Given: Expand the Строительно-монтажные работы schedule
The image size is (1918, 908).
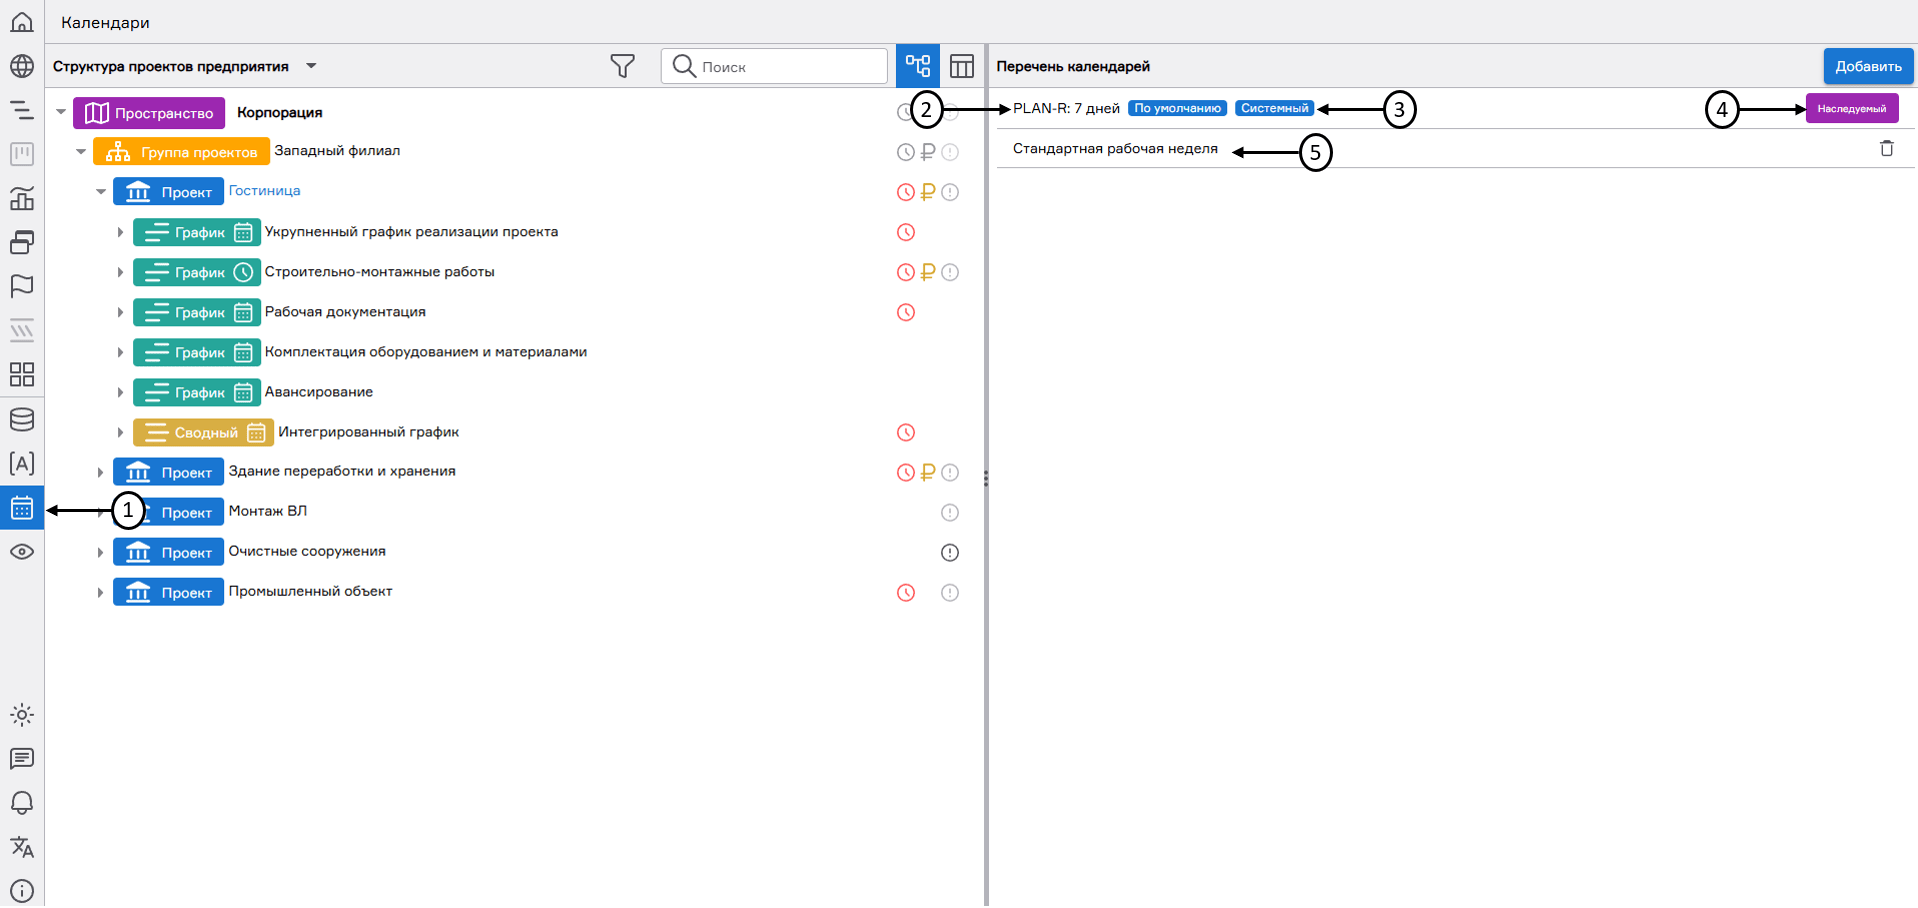Looking at the screenshot, I should 120,272.
